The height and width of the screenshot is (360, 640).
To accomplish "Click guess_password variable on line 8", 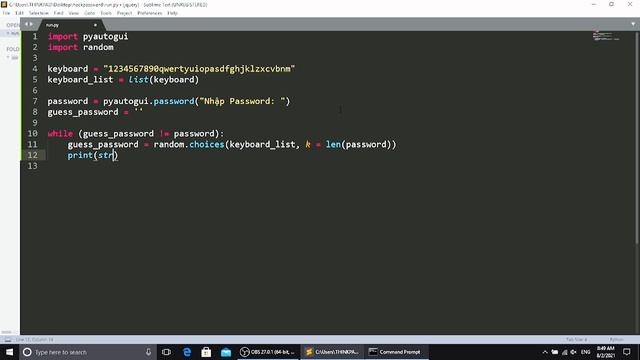I will 83,112.
